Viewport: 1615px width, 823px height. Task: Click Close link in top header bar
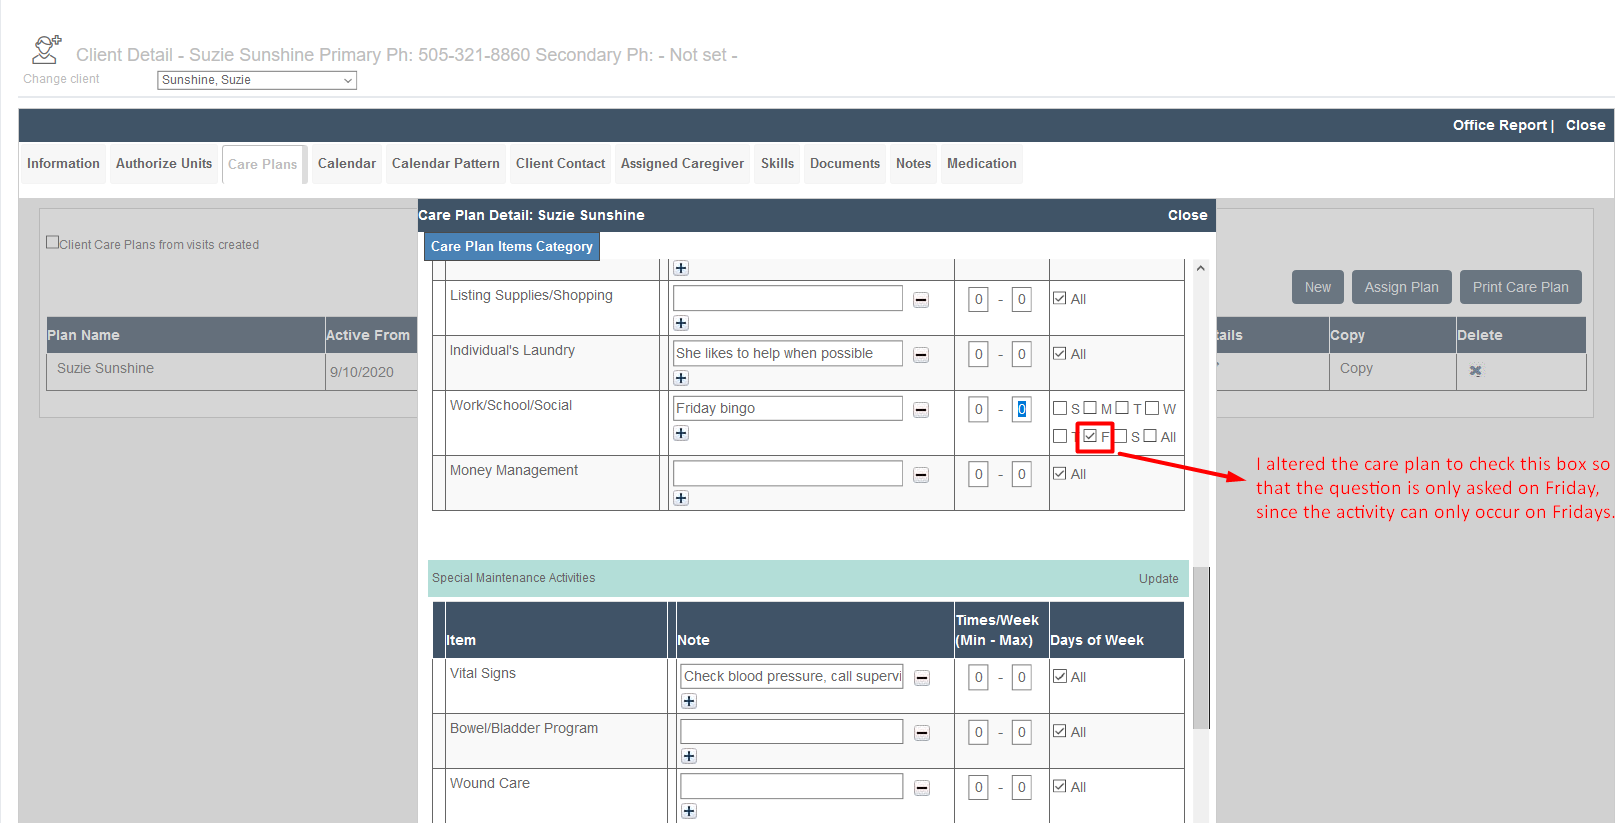1585,125
